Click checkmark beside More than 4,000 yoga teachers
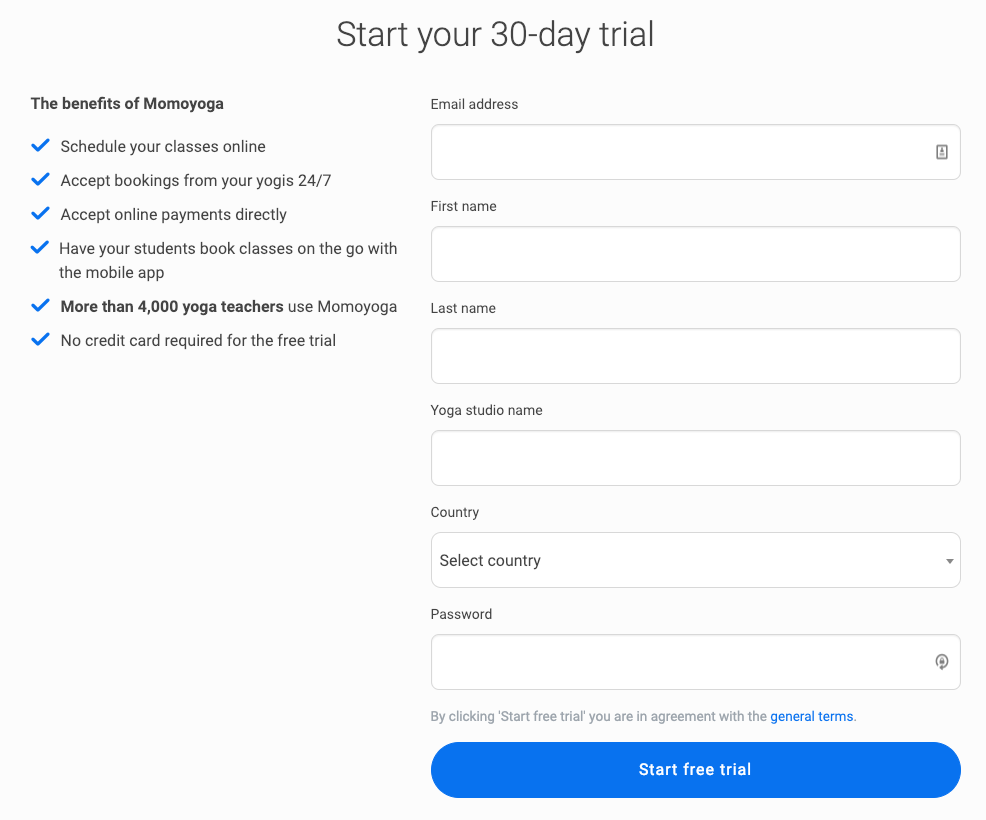The height and width of the screenshot is (820, 986). pyautogui.click(x=40, y=305)
